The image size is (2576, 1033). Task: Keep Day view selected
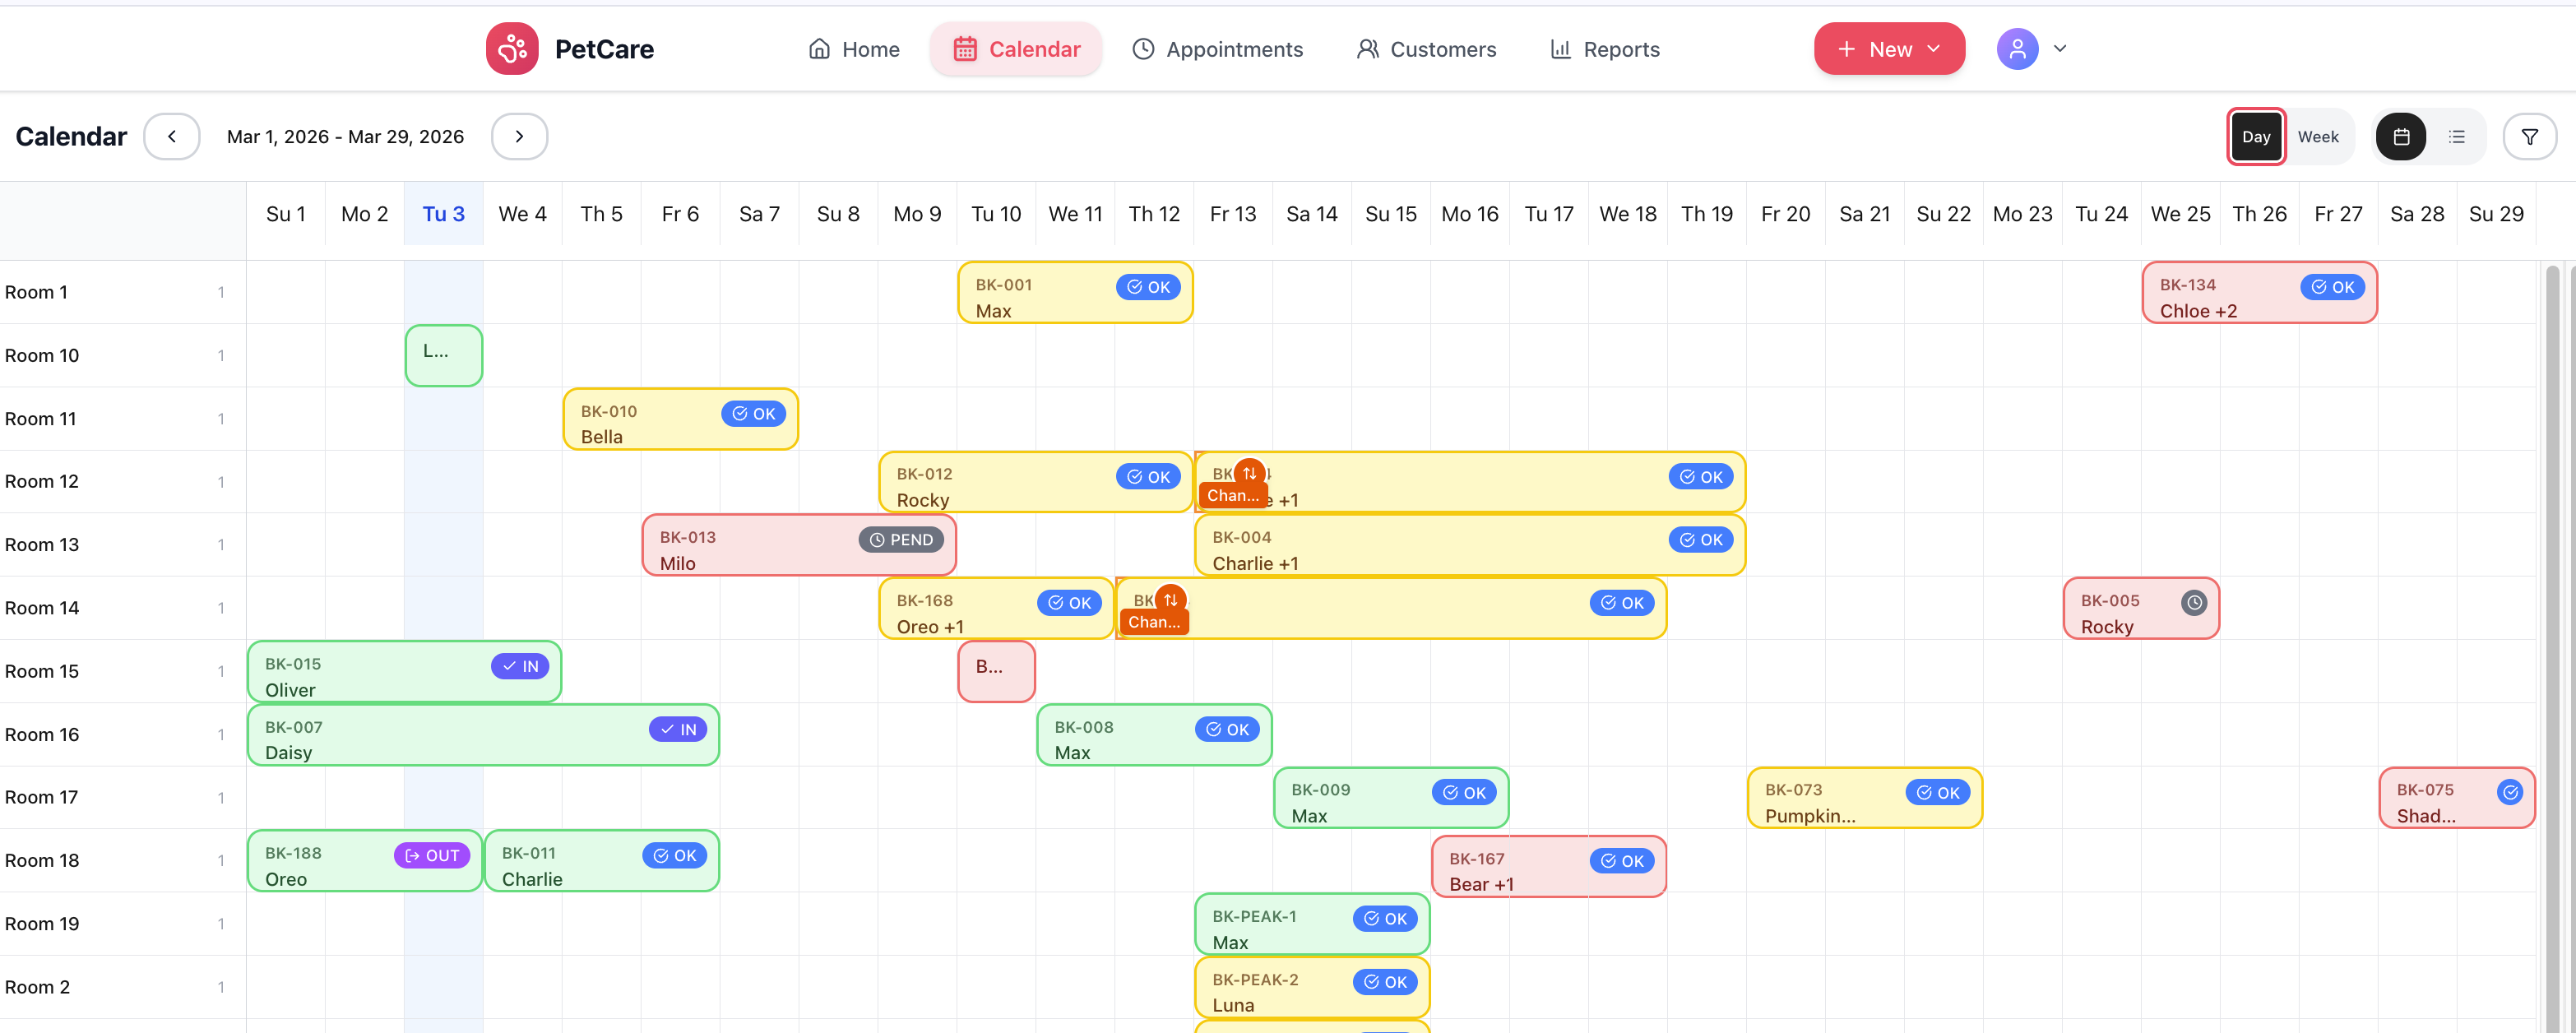[x=2256, y=136]
